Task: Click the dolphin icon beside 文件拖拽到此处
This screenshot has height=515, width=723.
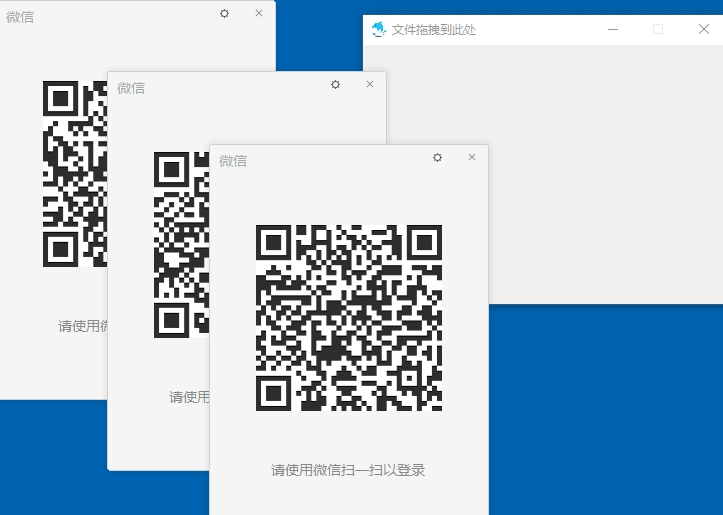Action: [x=378, y=30]
